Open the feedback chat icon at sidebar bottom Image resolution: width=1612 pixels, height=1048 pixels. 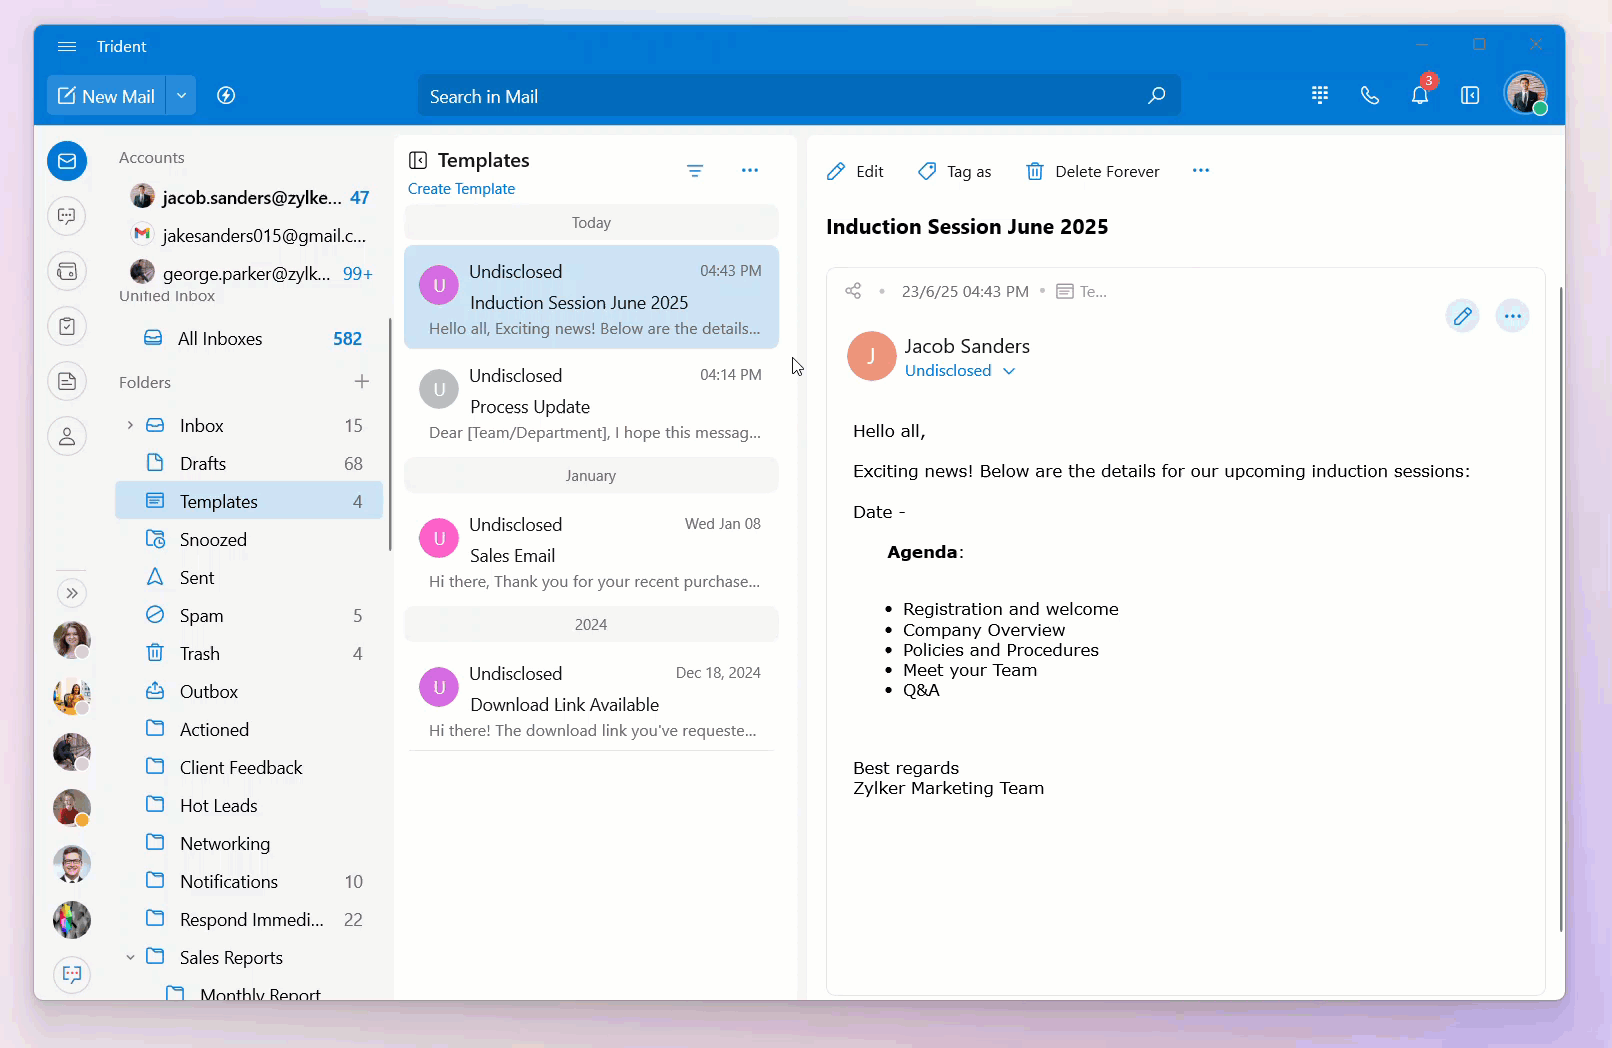[72, 974]
